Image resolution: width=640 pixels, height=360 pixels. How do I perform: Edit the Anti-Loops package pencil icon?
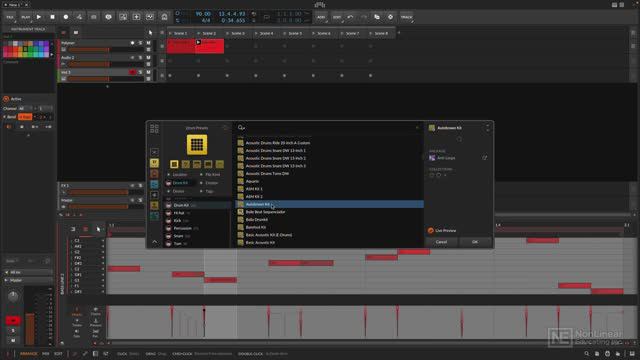(484, 158)
